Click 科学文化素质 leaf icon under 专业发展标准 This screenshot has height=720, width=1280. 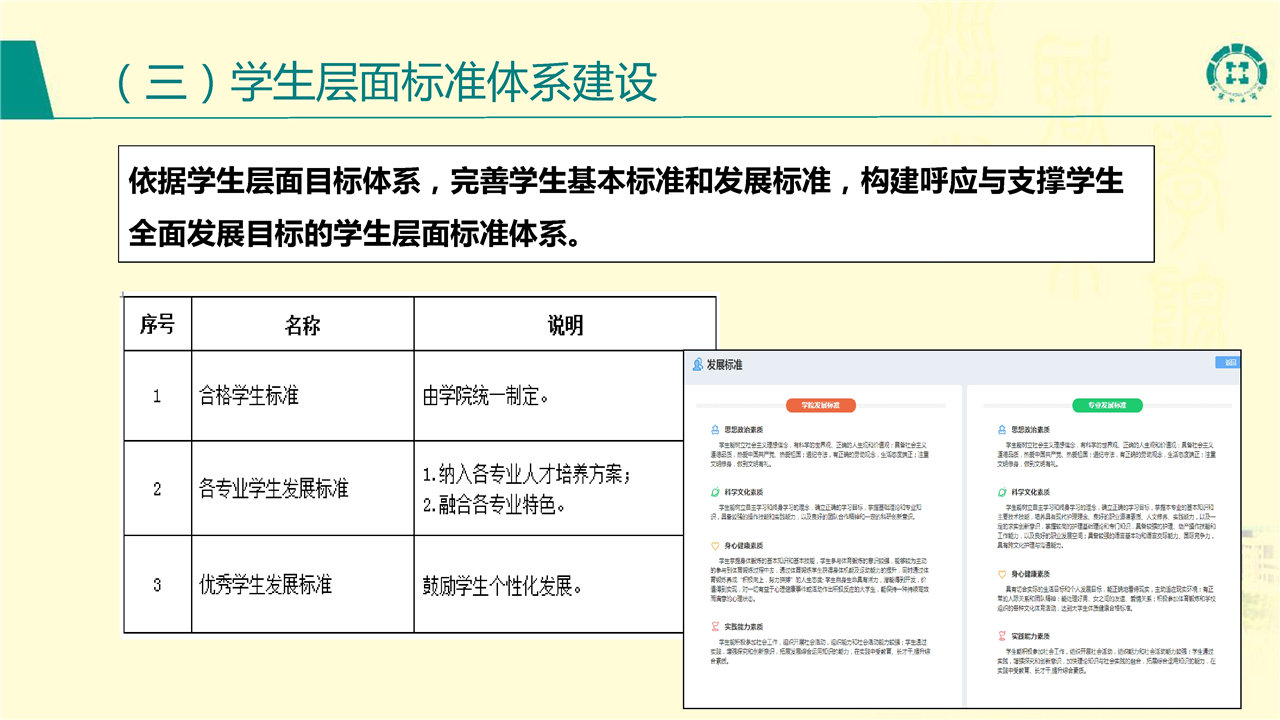(1002, 492)
